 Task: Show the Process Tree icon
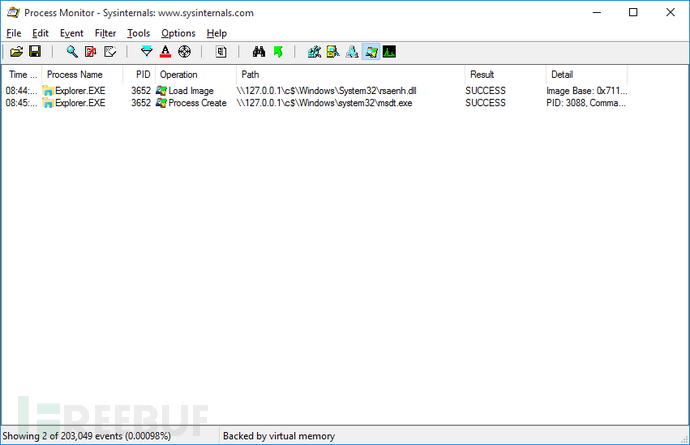pos(221,52)
